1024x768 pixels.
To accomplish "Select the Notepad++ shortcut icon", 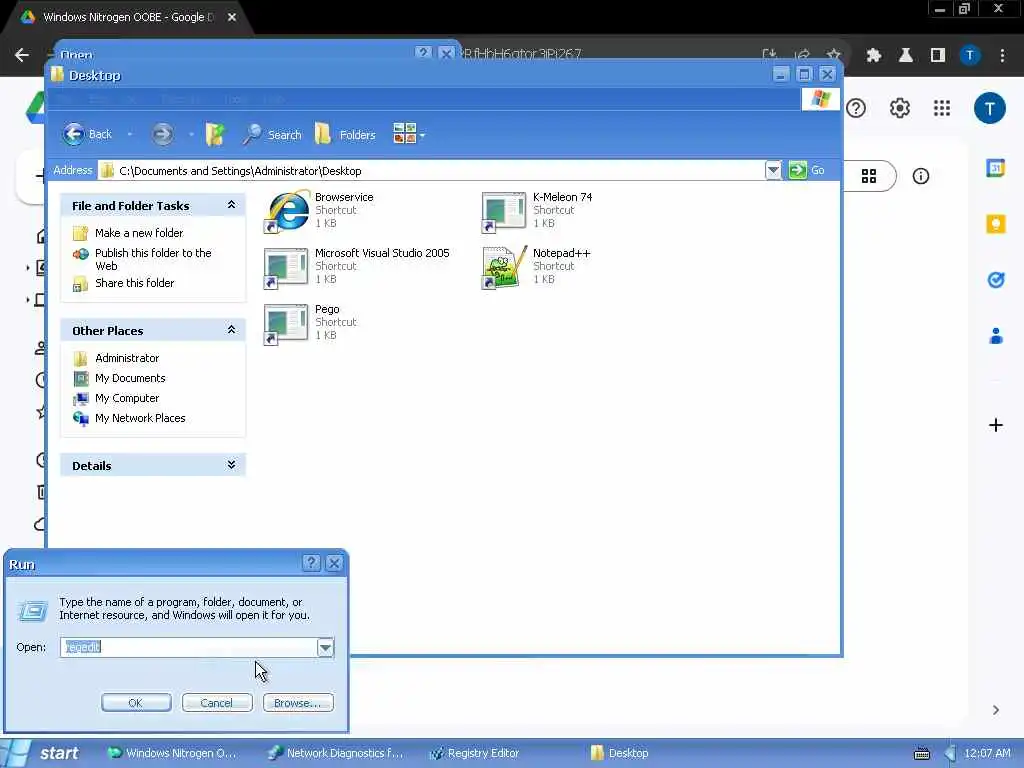I will 504,267.
